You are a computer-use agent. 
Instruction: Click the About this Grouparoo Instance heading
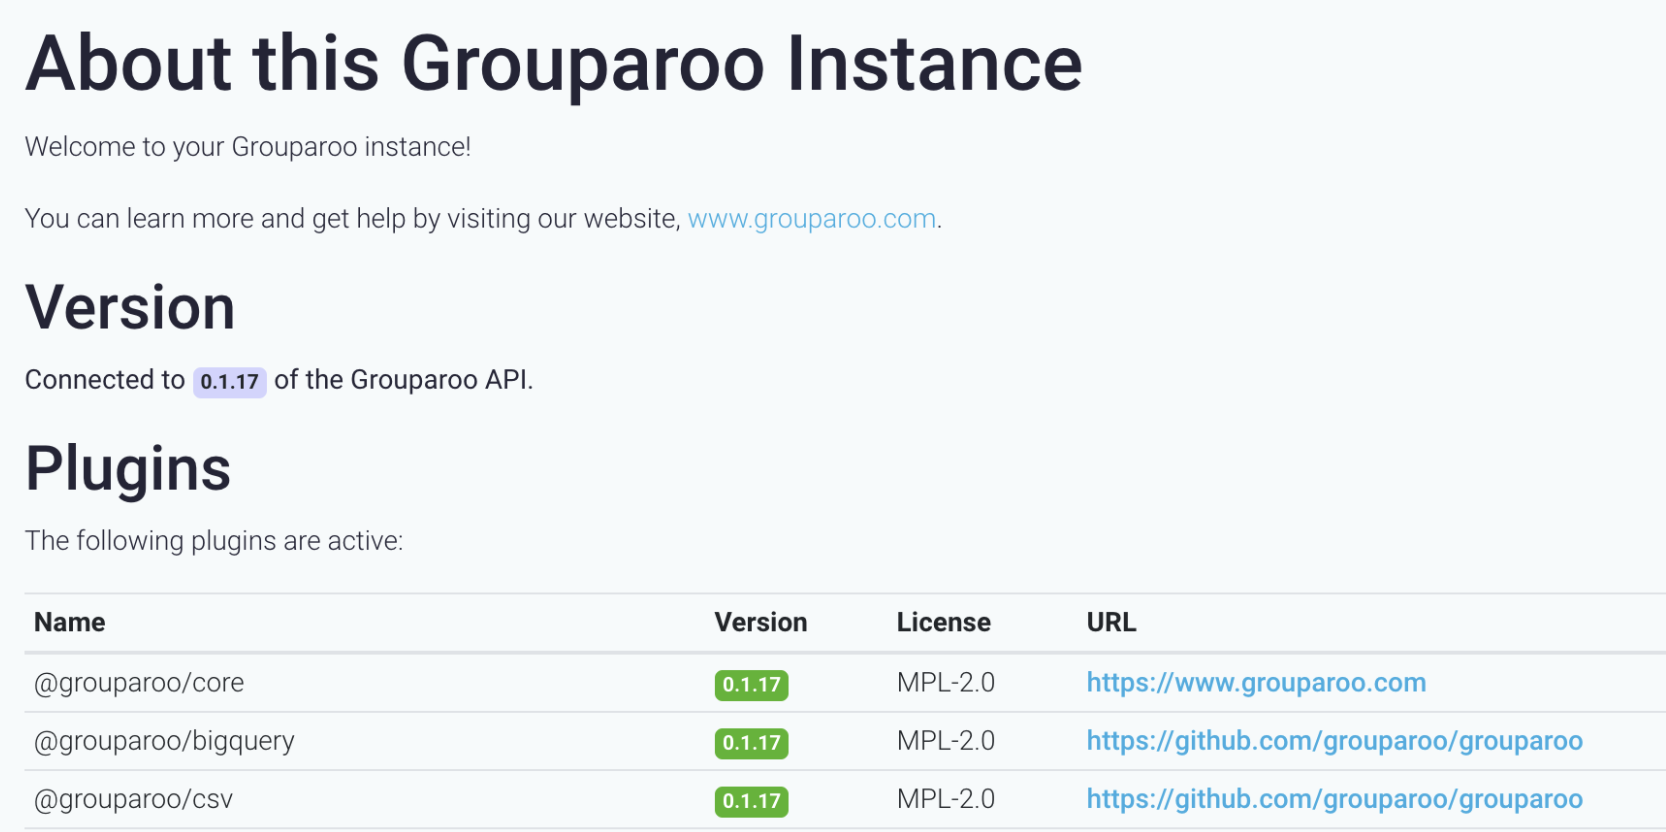554,64
